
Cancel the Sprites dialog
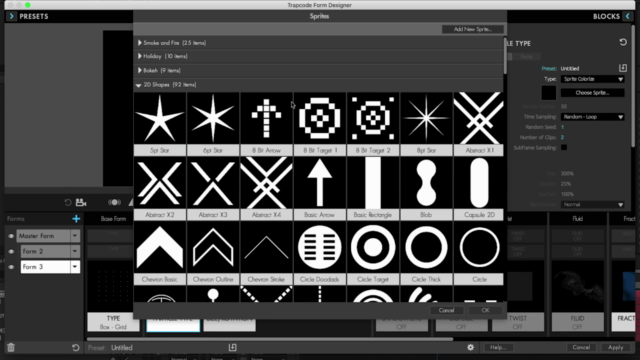point(446,310)
